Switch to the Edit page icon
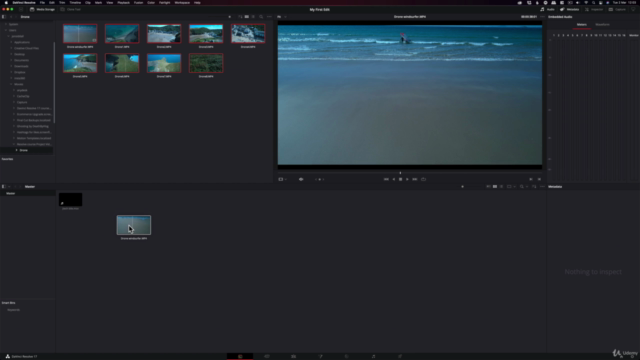This screenshot has width=640, height=360. tap(293, 356)
